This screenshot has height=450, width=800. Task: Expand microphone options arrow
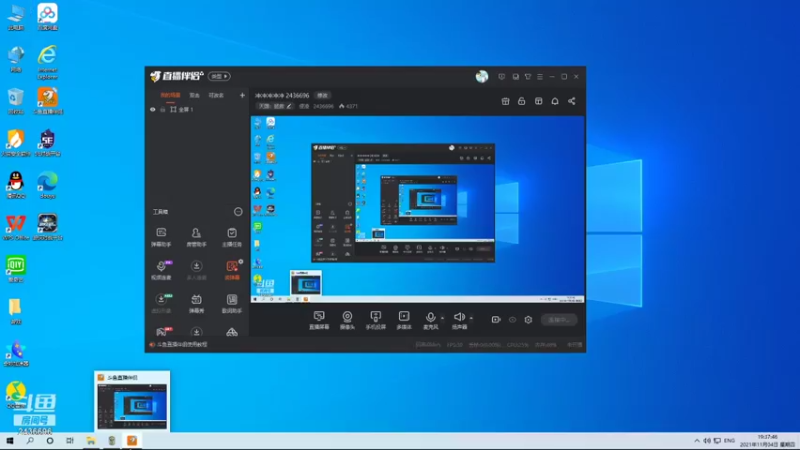click(442, 318)
